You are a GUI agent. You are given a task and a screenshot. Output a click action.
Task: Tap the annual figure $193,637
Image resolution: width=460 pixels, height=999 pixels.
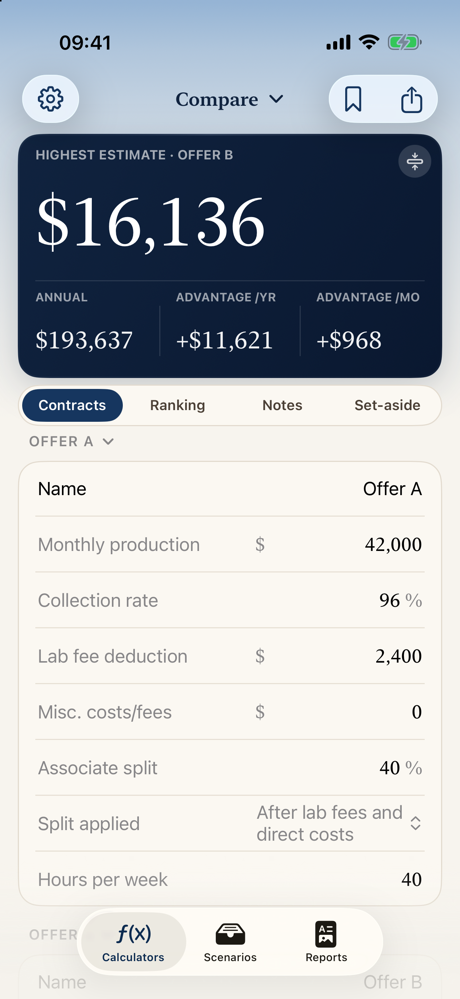(84, 341)
